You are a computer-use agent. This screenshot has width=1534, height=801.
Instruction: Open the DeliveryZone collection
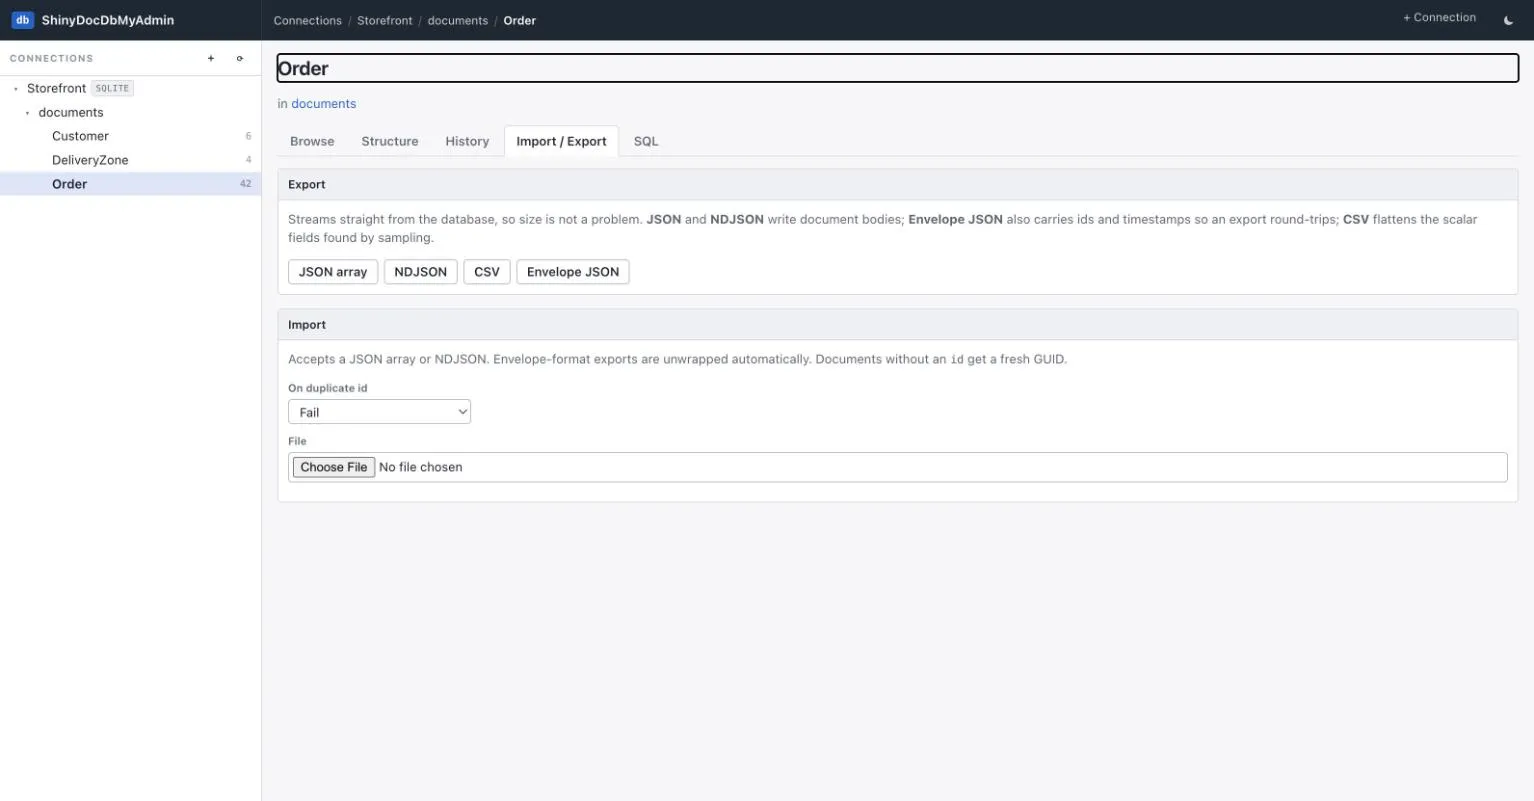point(130,160)
